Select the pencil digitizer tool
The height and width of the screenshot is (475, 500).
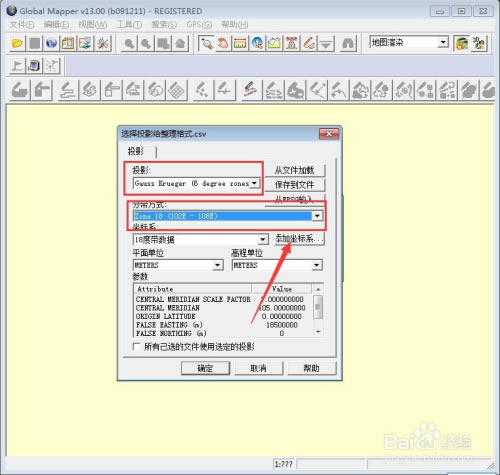pyautogui.click(x=309, y=44)
